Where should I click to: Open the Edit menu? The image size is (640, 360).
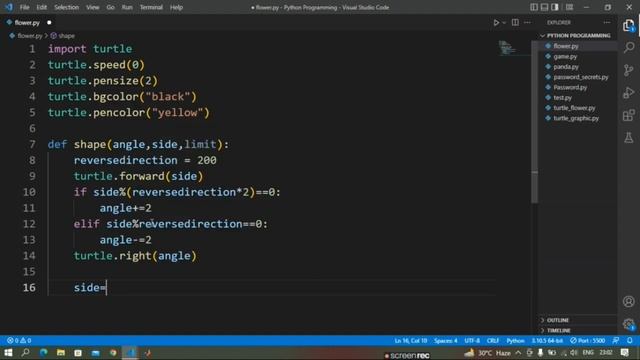[42, 7]
